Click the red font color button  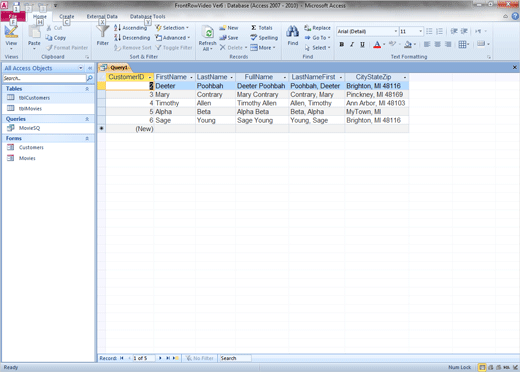(x=377, y=44)
